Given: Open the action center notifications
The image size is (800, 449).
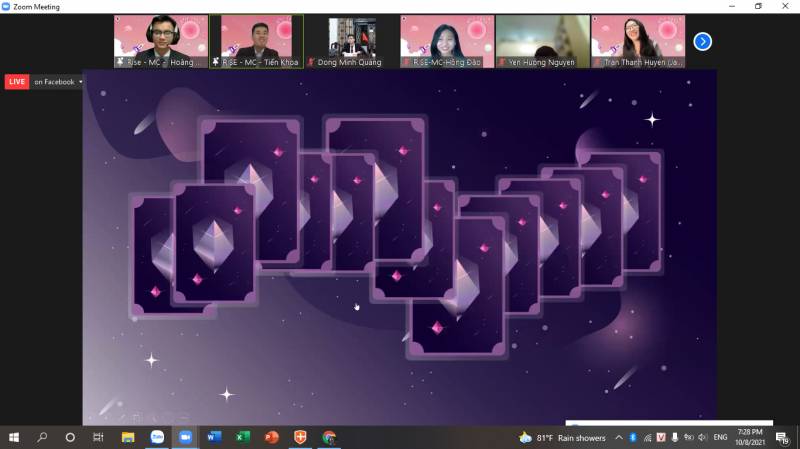Looking at the screenshot, I should click(782, 437).
